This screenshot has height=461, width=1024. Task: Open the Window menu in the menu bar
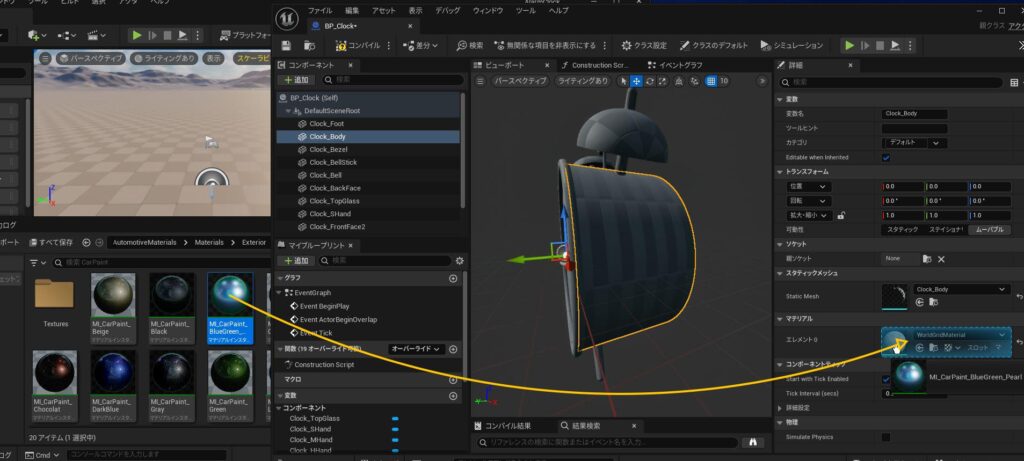[x=487, y=10]
